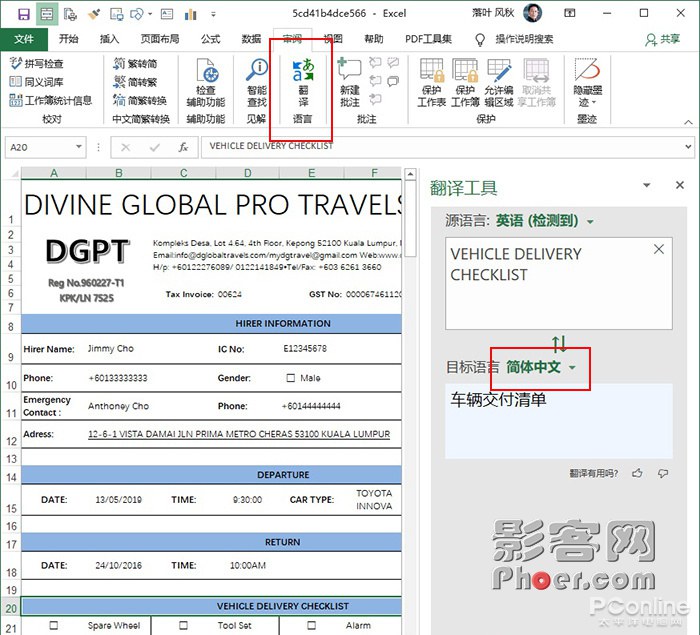Open the 文件 File tab
This screenshot has width=700, height=635.
24,39
